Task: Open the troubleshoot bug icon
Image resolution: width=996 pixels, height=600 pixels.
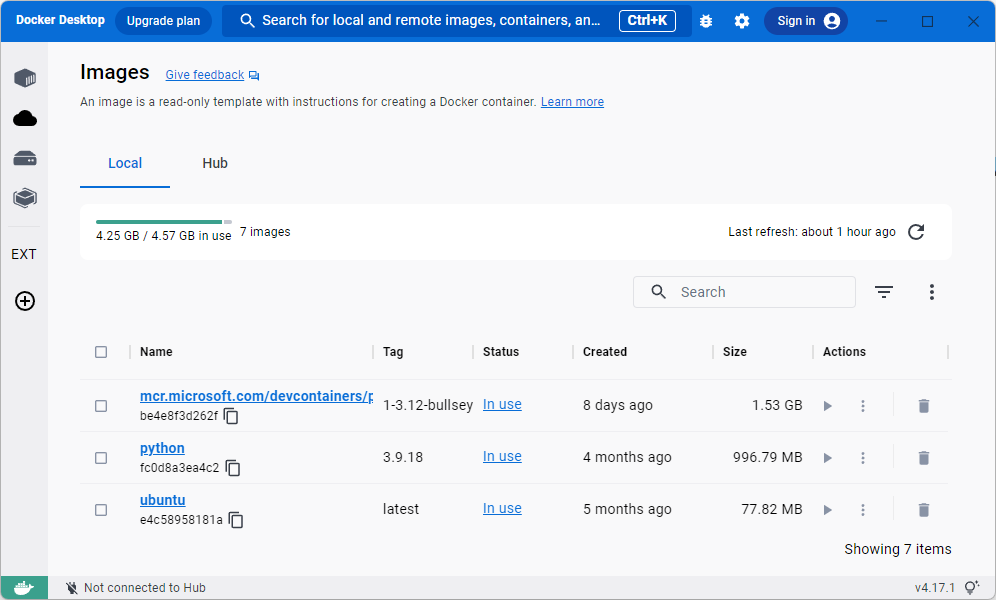Action: tap(706, 21)
